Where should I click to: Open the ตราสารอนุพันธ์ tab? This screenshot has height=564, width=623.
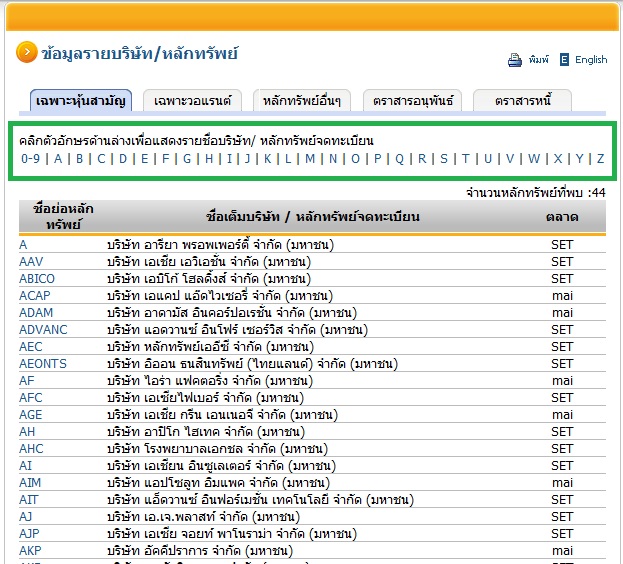(x=412, y=100)
